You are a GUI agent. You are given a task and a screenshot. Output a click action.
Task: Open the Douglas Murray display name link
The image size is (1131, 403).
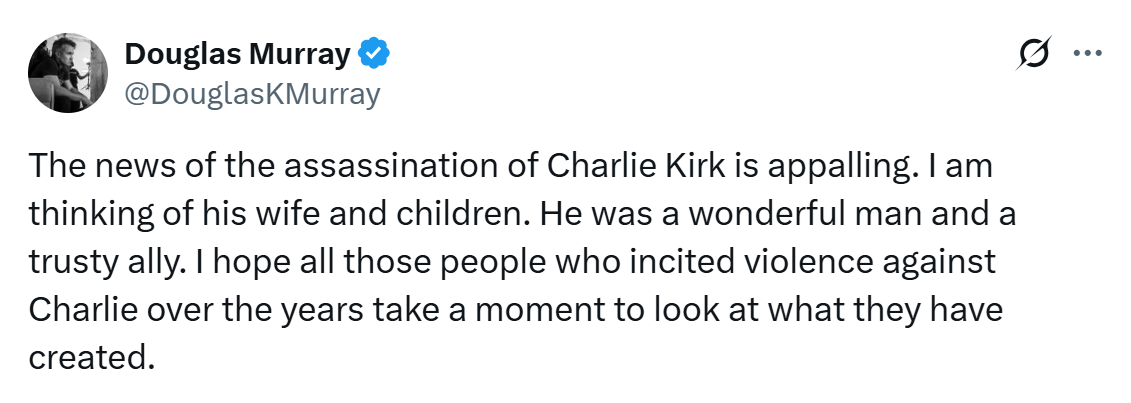[x=237, y=54]
